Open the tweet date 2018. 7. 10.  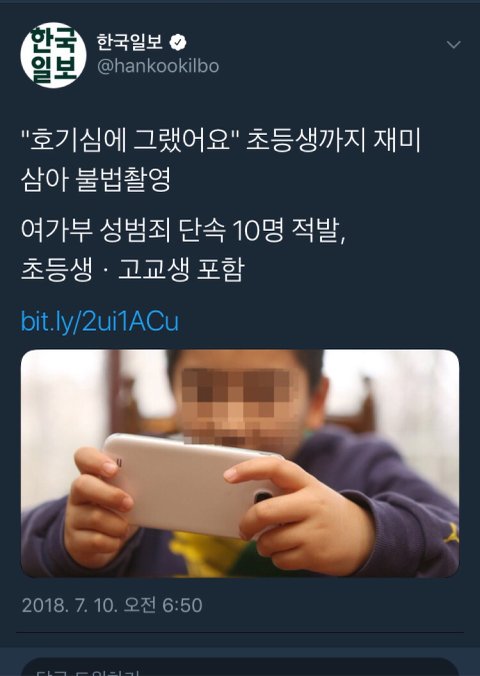(x=69, y=605)
